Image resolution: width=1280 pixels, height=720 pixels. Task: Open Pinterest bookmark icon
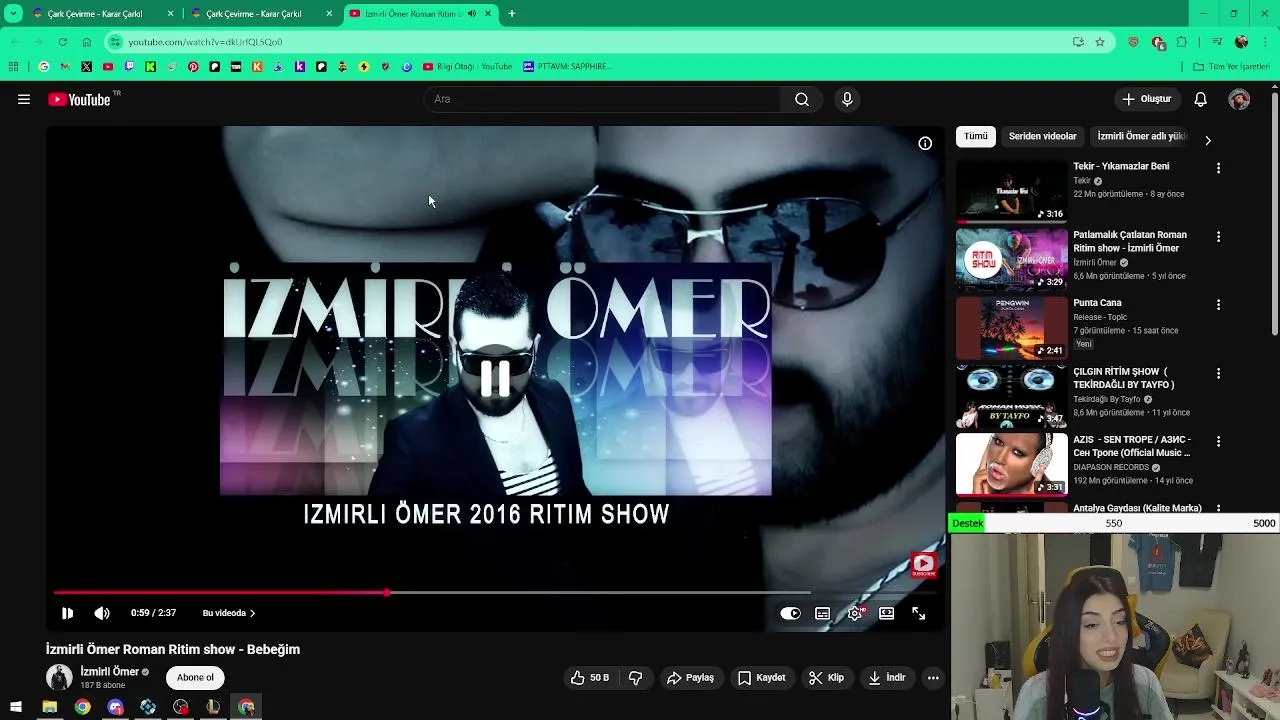(193, 67)
